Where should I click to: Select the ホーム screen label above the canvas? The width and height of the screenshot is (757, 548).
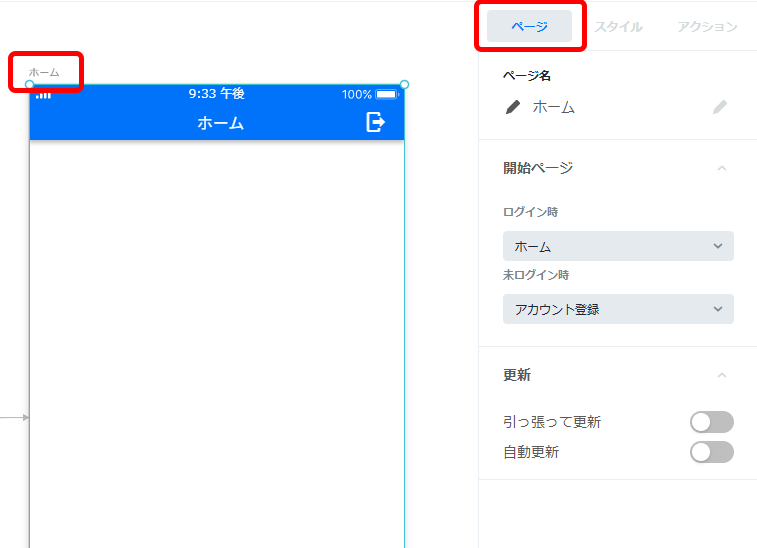point(44,72)
